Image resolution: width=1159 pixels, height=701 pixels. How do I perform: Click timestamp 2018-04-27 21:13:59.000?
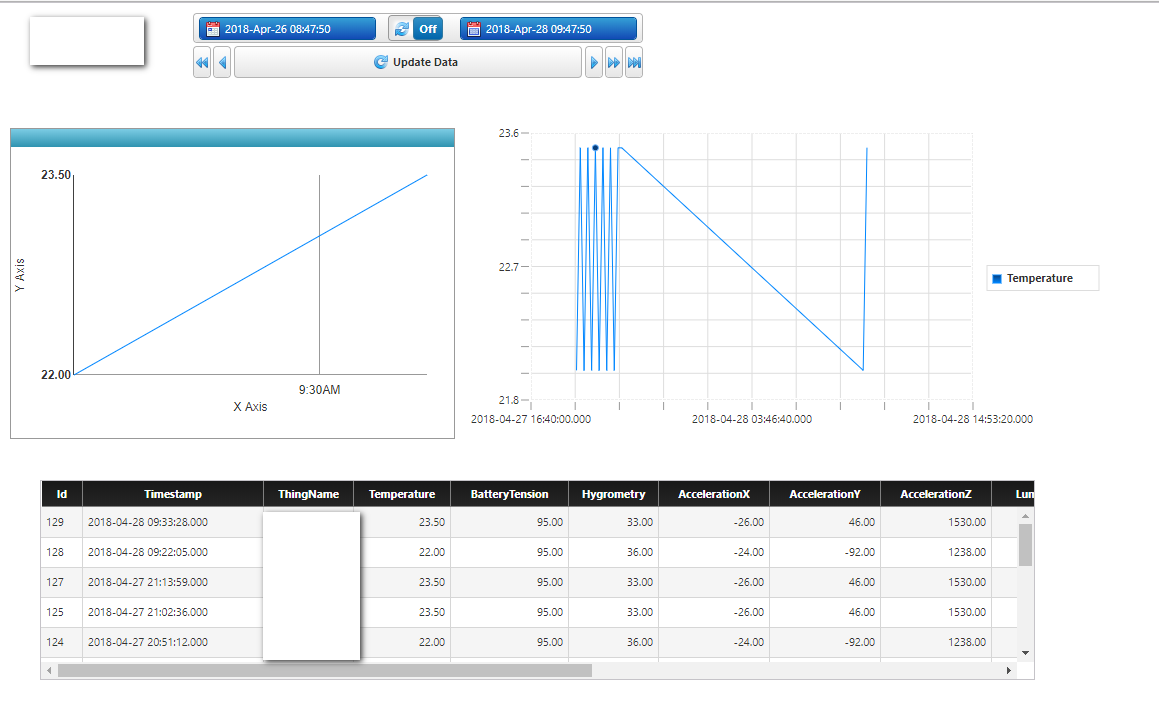point(148,582)
